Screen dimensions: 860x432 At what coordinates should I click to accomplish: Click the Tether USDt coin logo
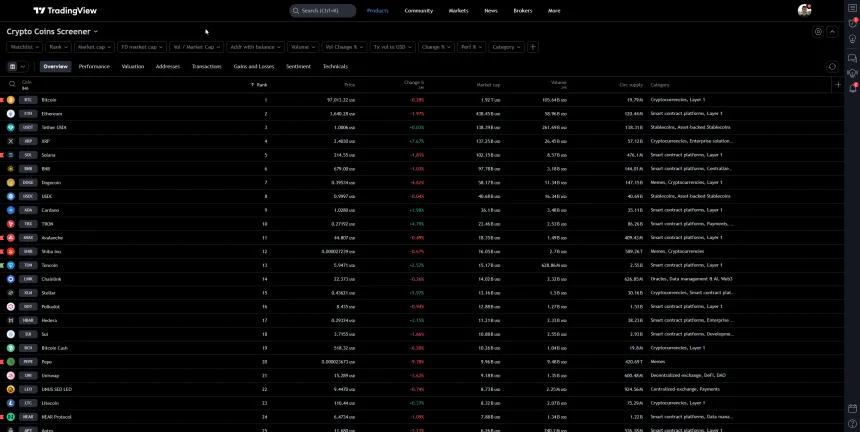pos(11,127)
